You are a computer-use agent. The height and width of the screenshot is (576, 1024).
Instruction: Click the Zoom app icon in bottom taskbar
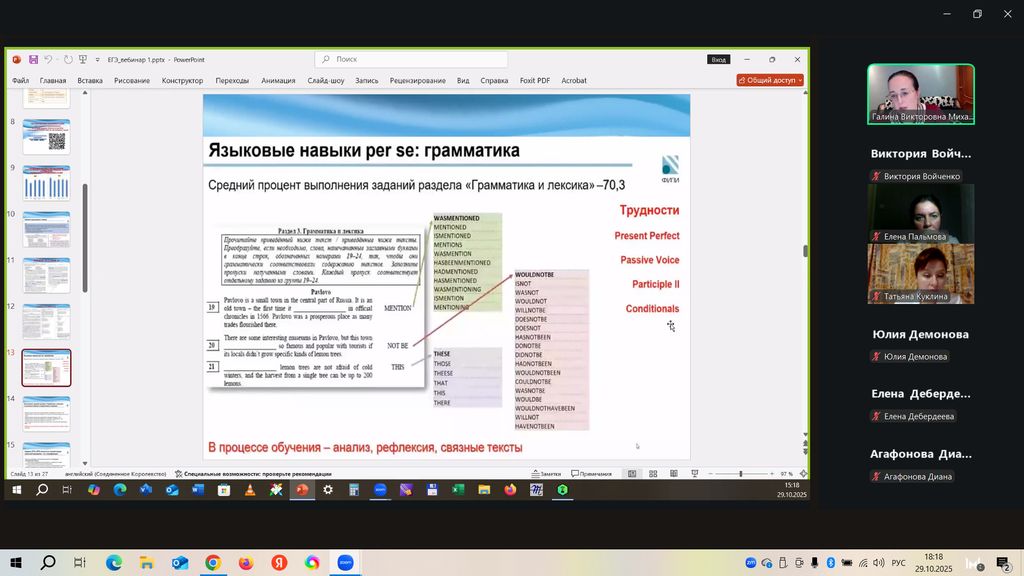345,563
